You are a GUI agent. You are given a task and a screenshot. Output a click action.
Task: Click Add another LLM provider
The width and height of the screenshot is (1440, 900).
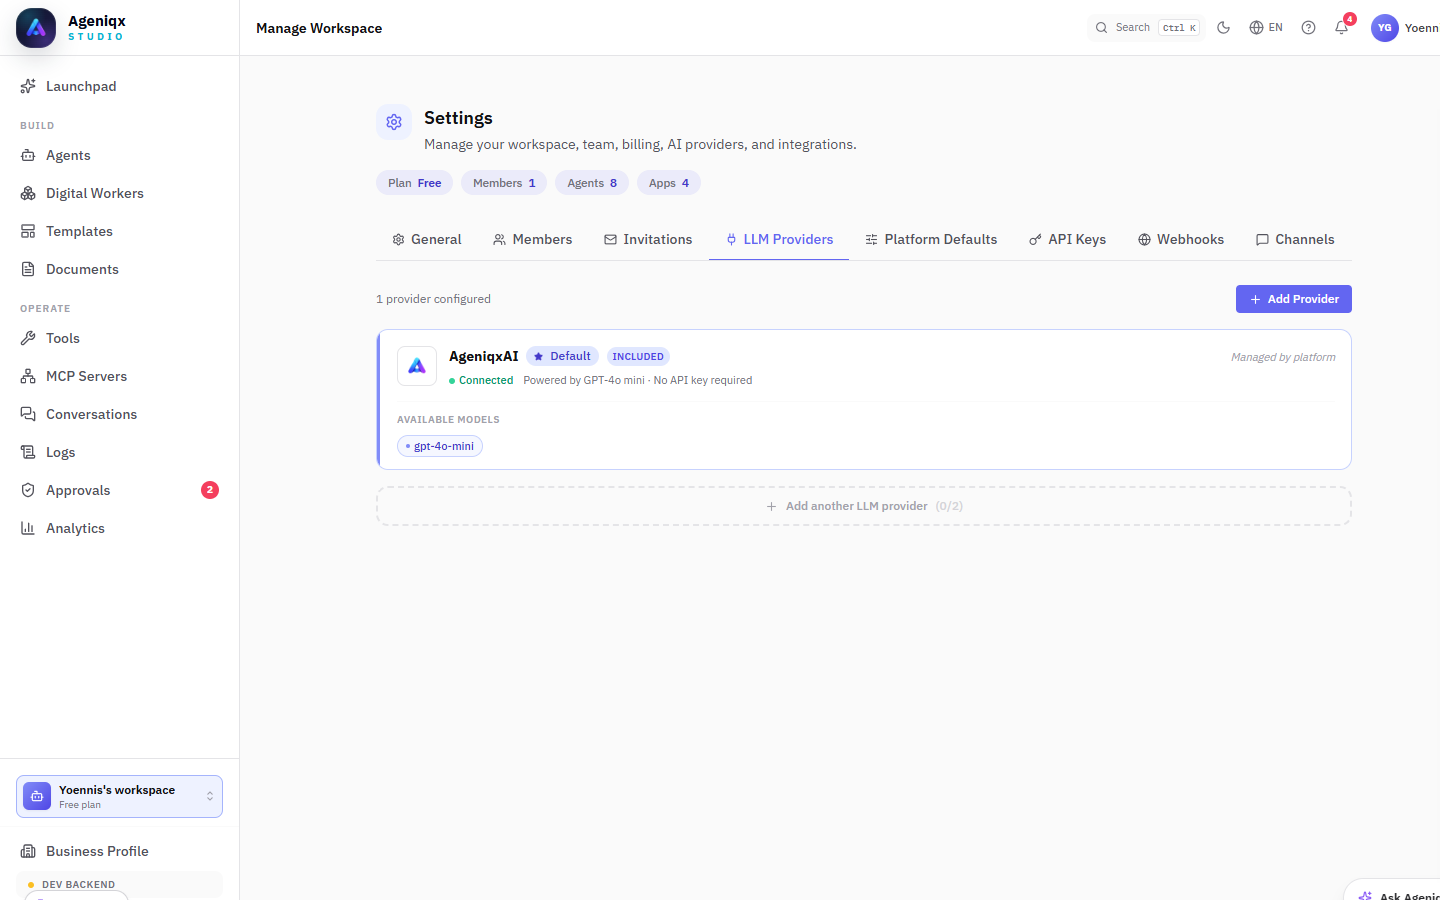pyautogui.click(x=864, y=506)
